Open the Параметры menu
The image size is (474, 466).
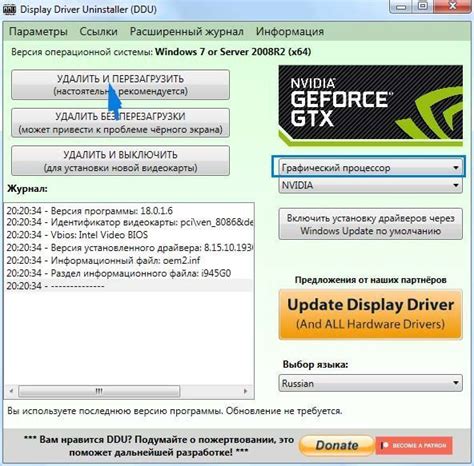(38, 32)
